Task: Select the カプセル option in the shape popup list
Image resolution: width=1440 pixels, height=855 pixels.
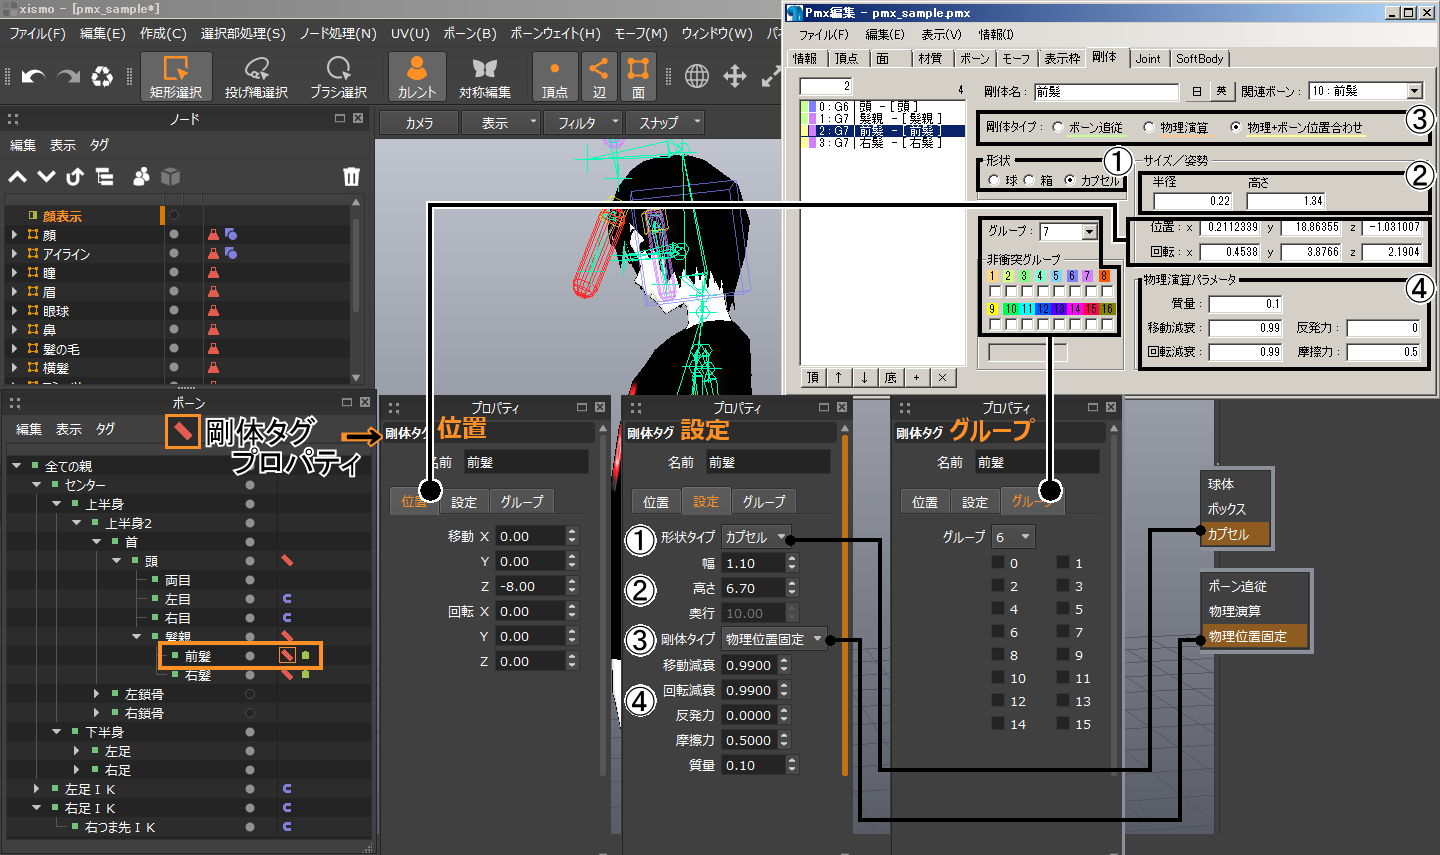Action: click(x=1236, y=534)
